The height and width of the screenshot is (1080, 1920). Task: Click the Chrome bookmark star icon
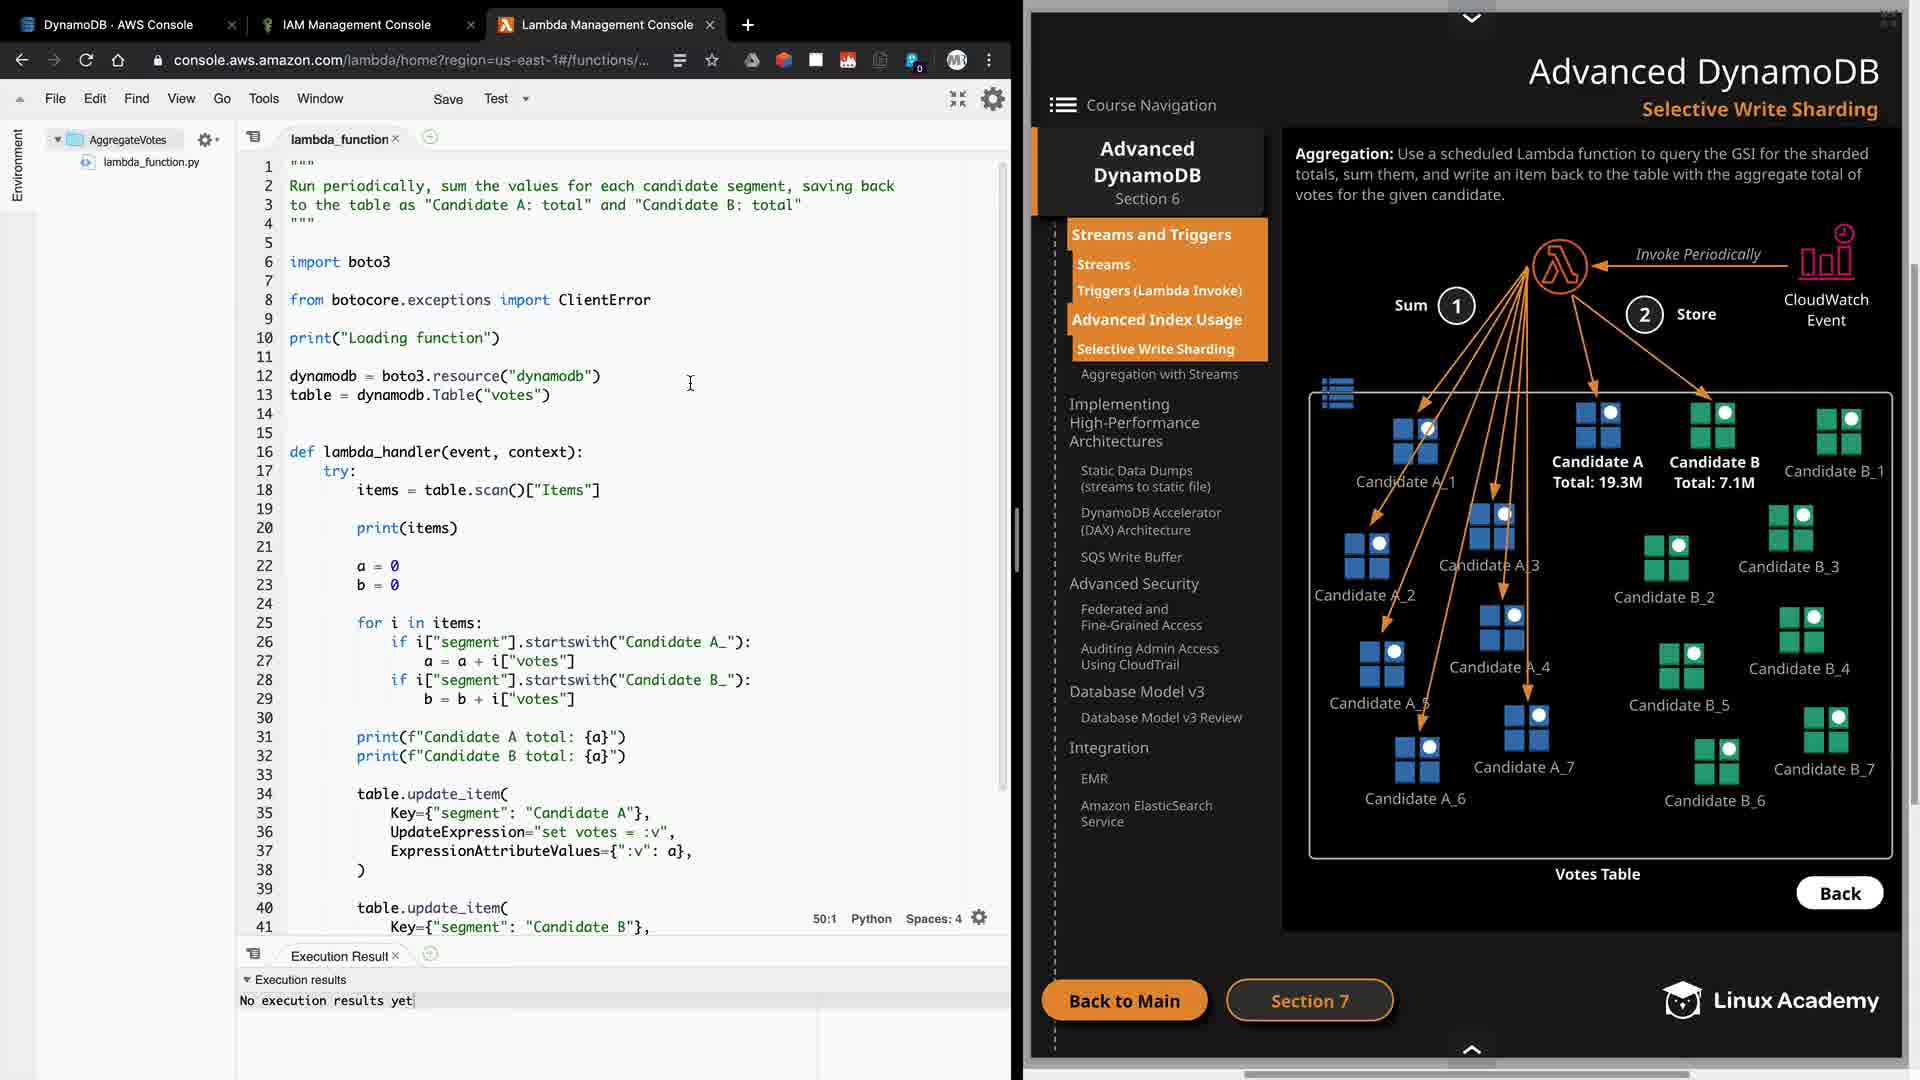point(712,60)
